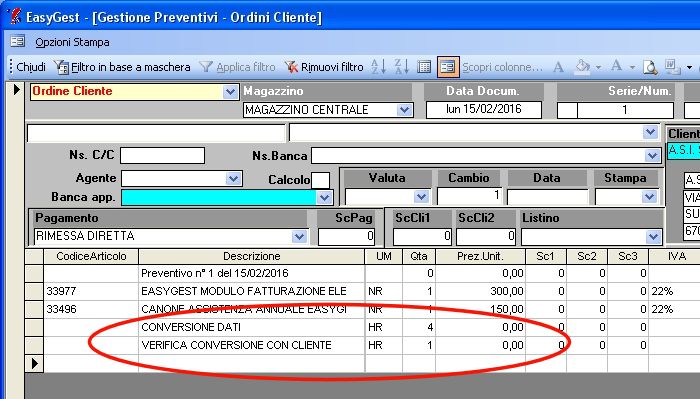Click Filtro in base a maschera

(x=123, y=67)
